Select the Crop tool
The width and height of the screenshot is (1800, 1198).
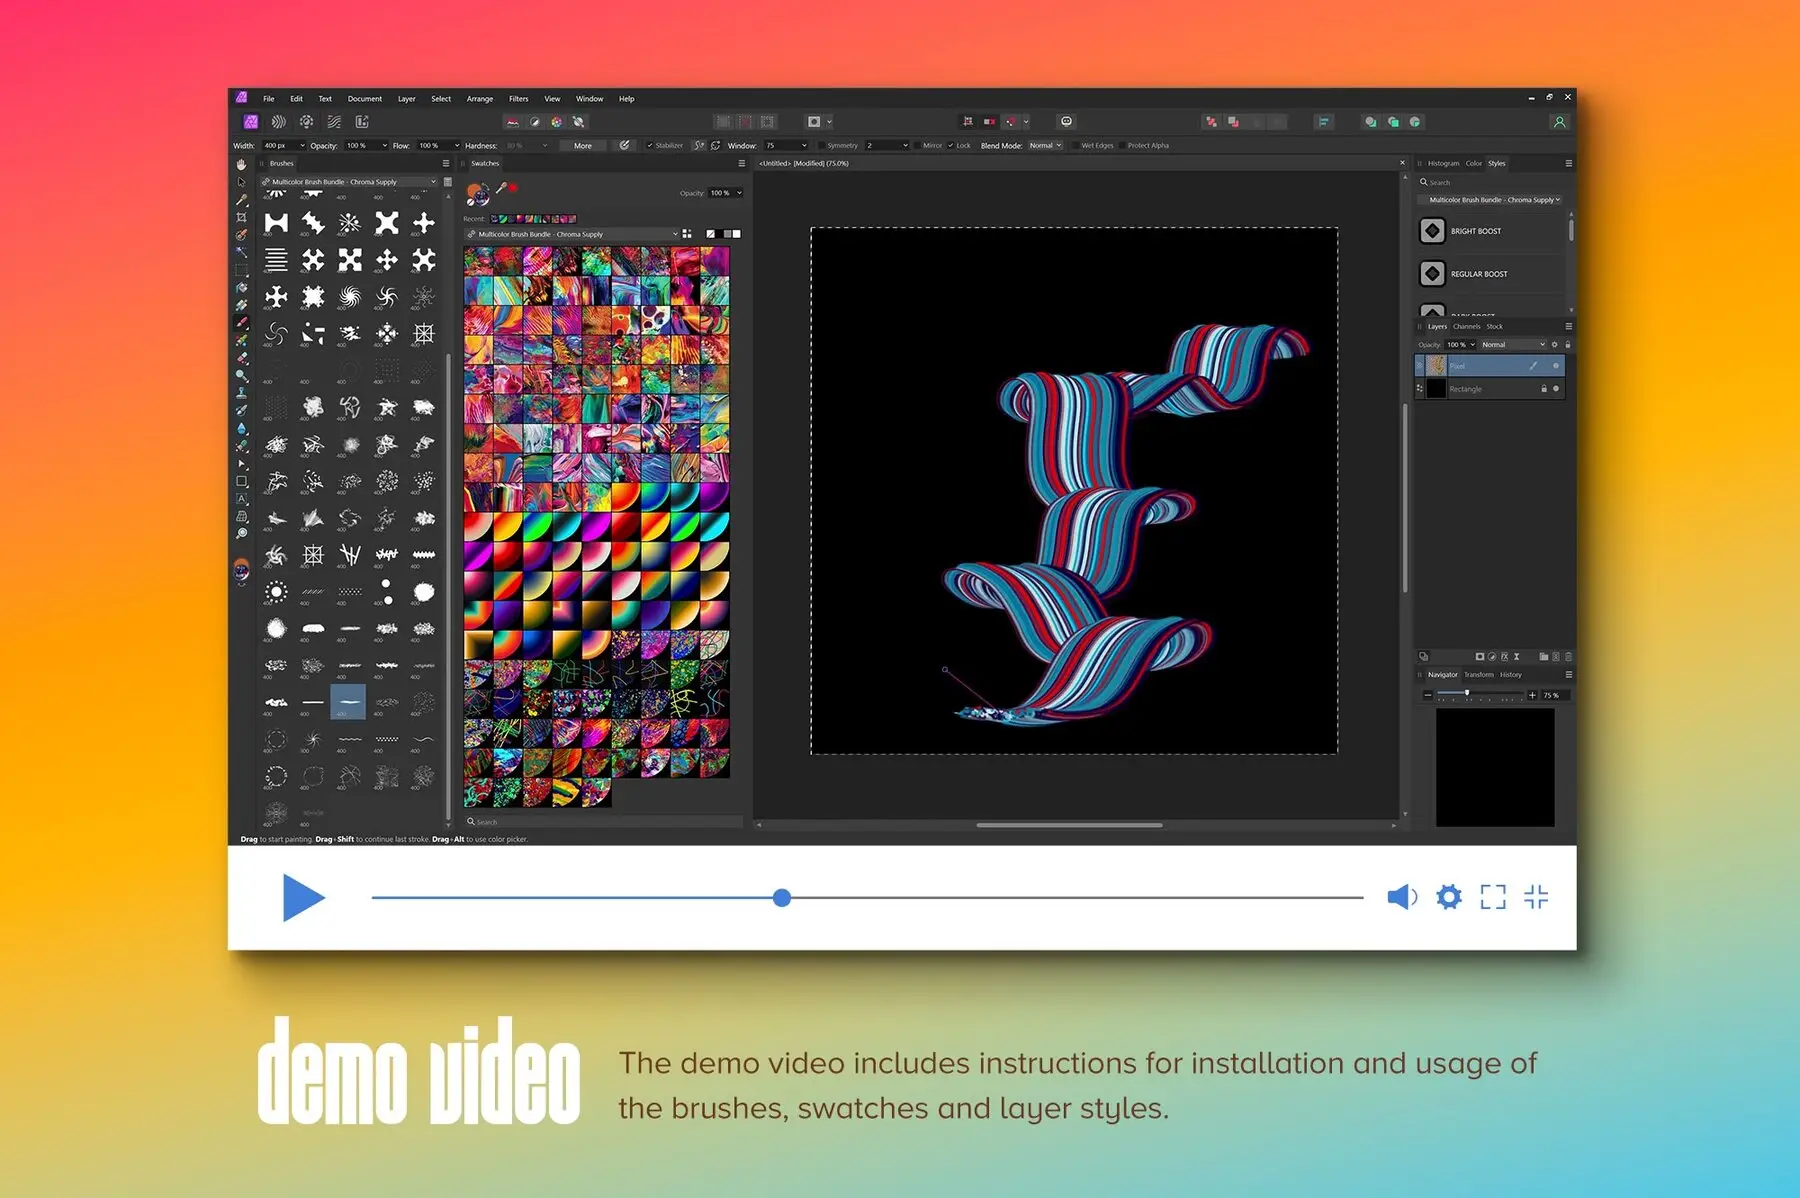(x=241, y=216)
